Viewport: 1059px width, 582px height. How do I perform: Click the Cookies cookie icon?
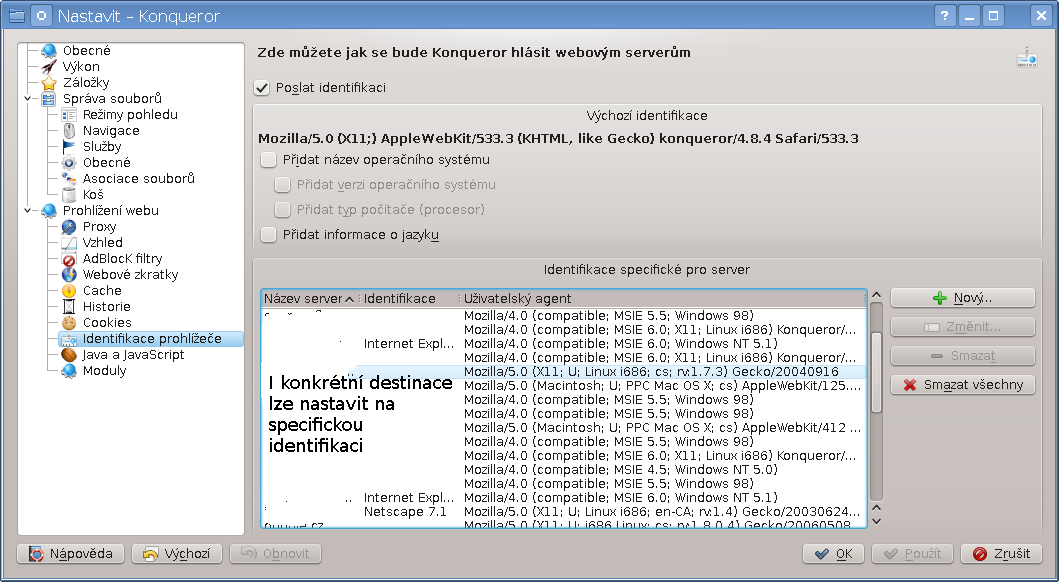[x=69, y=323]
